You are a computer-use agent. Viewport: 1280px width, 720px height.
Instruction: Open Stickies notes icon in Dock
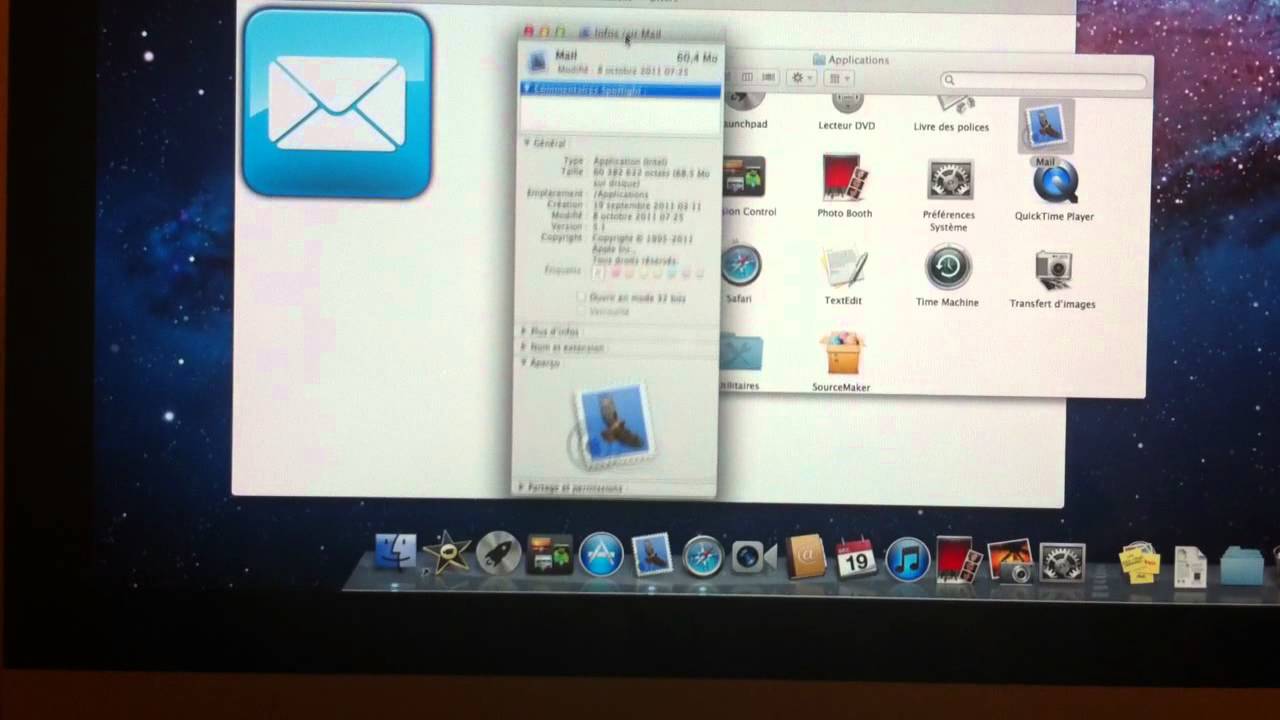click(x=1140, y=564)
